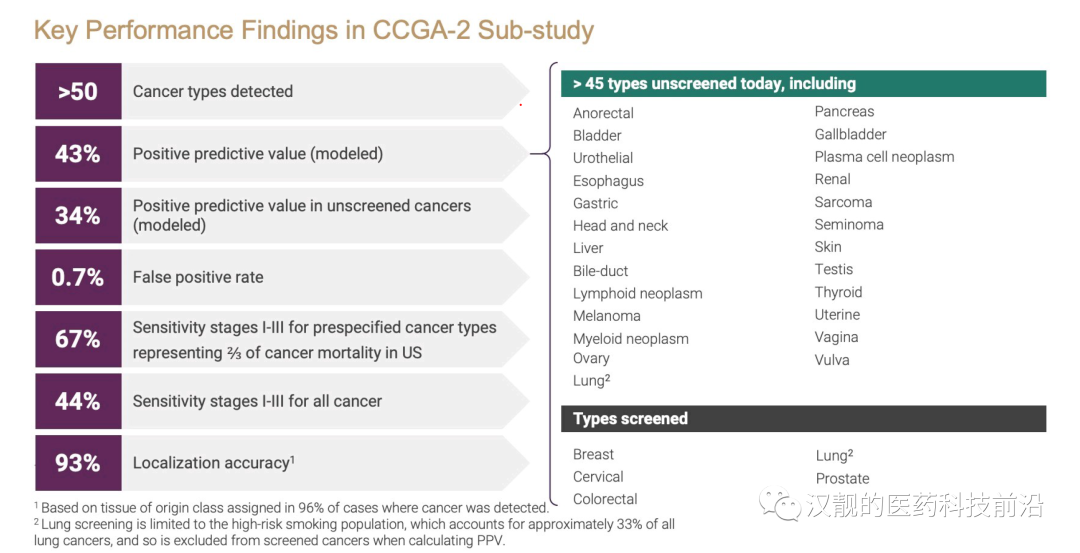Click the "Cancer types detected" label
The height and width of the screenshot is (553, 1080).
pyautogui.click(x=213, y=92)
